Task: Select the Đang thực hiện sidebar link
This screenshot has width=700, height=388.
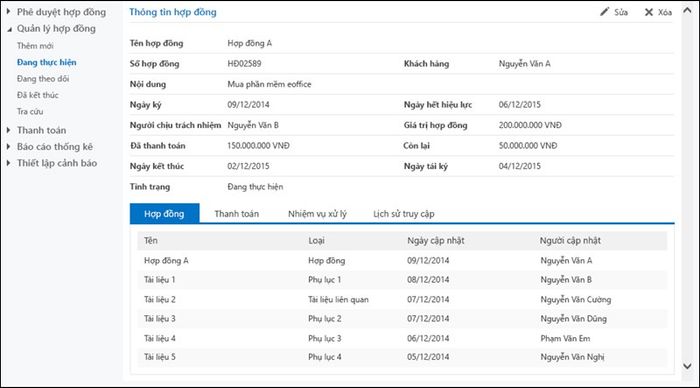Action: [46, 62]
